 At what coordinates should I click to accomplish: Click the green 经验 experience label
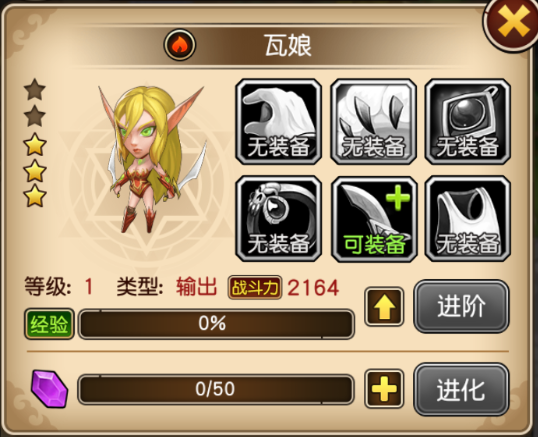pos(49,324)
